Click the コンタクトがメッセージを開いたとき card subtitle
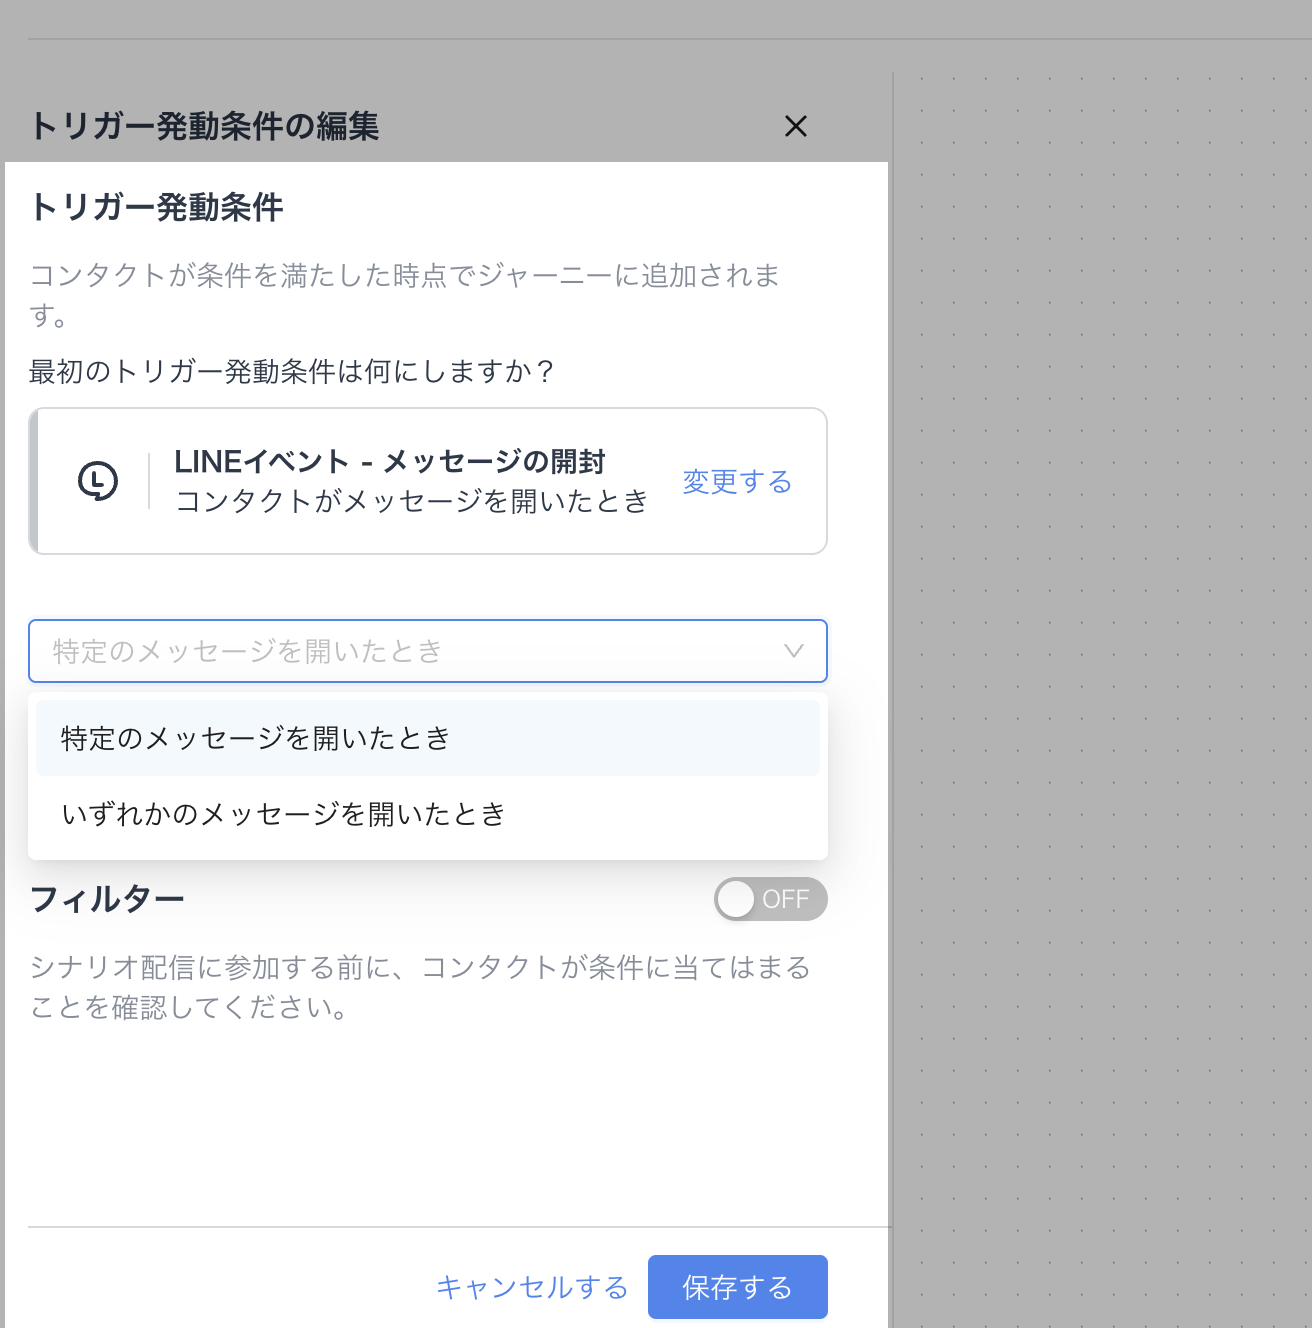1312x1328 pixels. [x=411, y=501]
